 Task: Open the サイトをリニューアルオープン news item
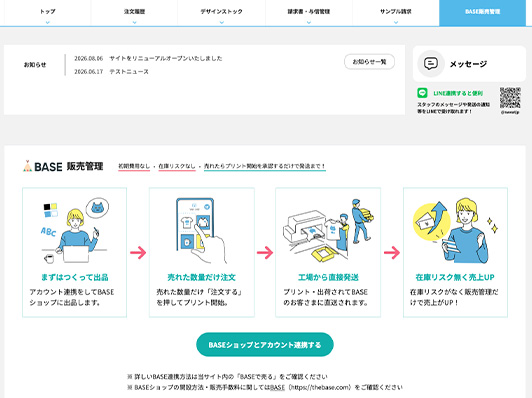tap(166, 58)
